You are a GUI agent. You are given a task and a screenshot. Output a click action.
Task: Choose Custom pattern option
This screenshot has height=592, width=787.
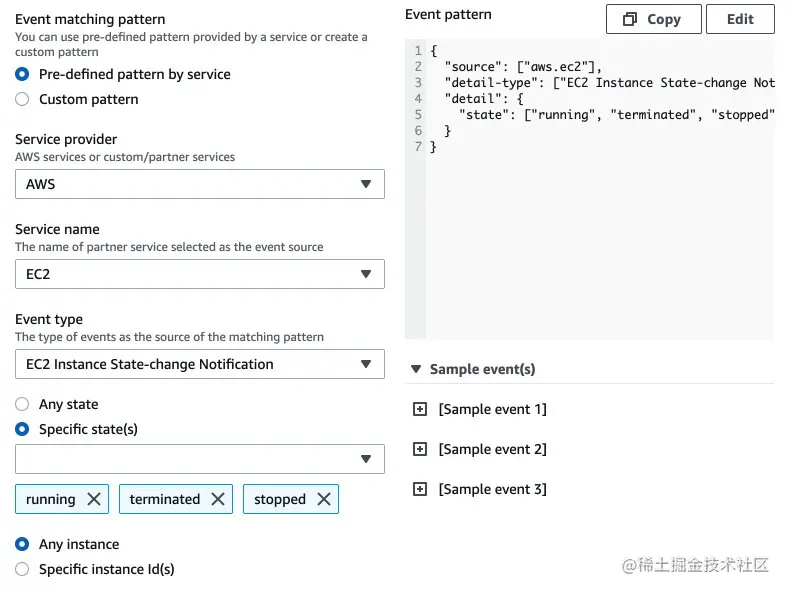click(22, 99)
